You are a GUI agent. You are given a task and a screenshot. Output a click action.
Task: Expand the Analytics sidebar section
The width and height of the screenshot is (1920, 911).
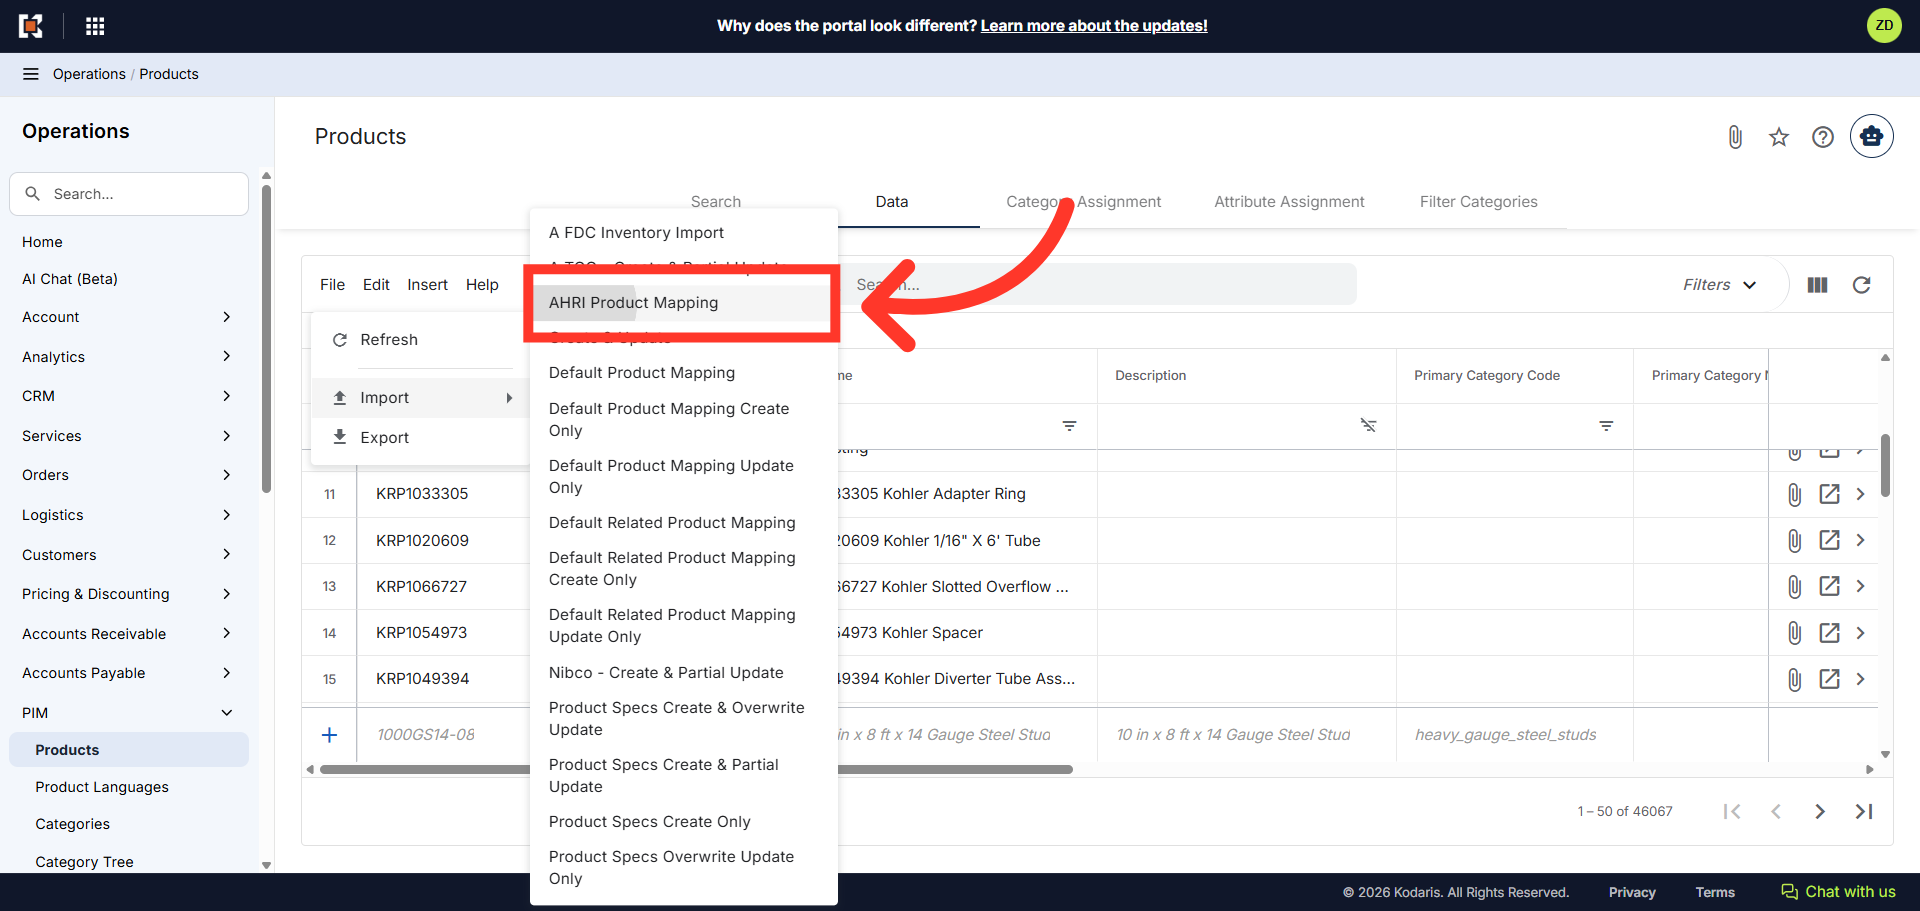226,356
